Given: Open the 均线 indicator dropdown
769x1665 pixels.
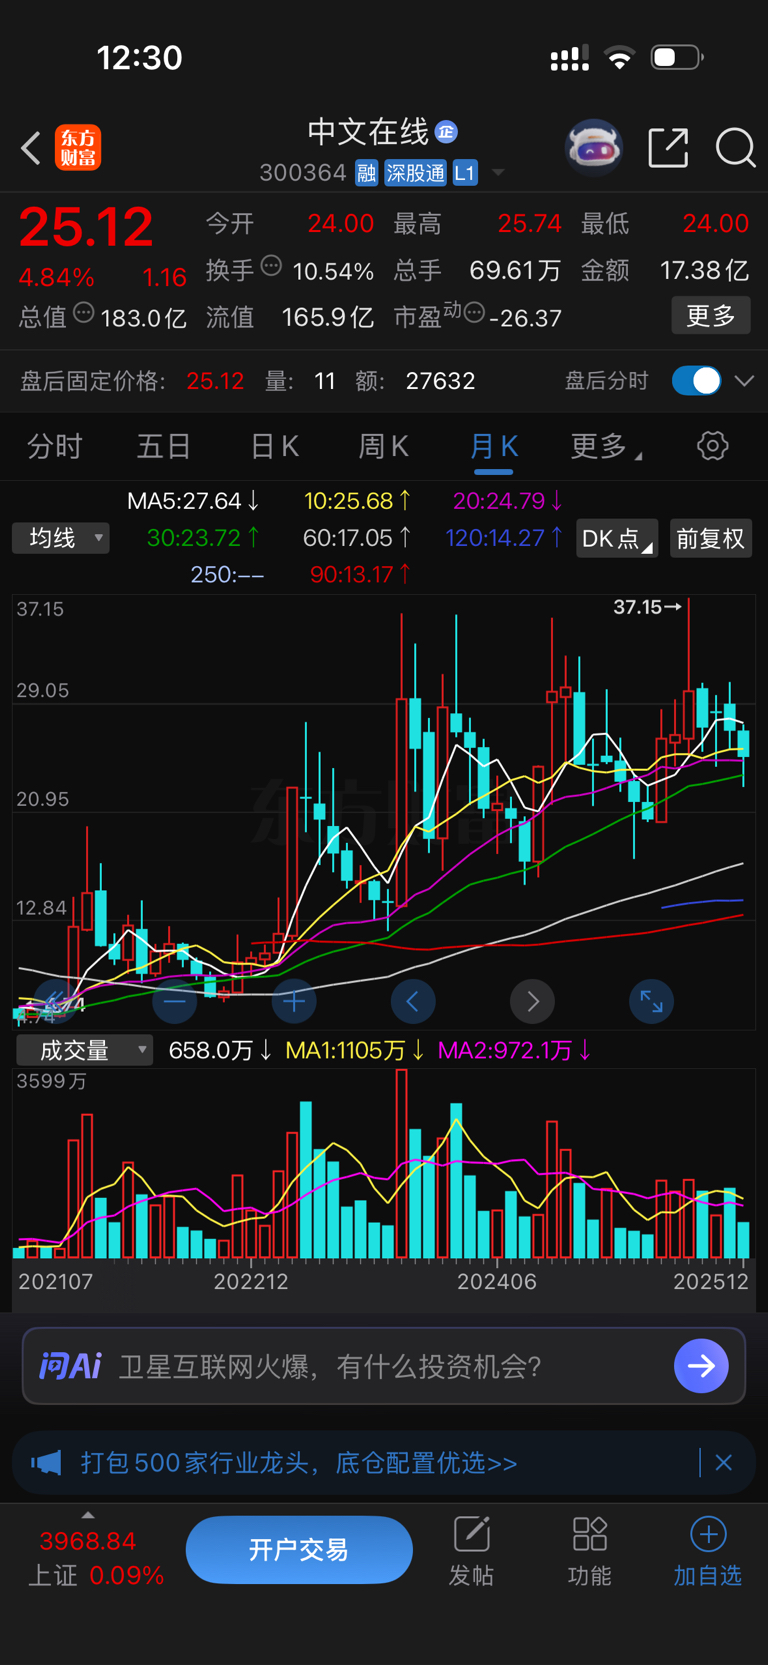Looking at the screenshot, I should (60, 538).
